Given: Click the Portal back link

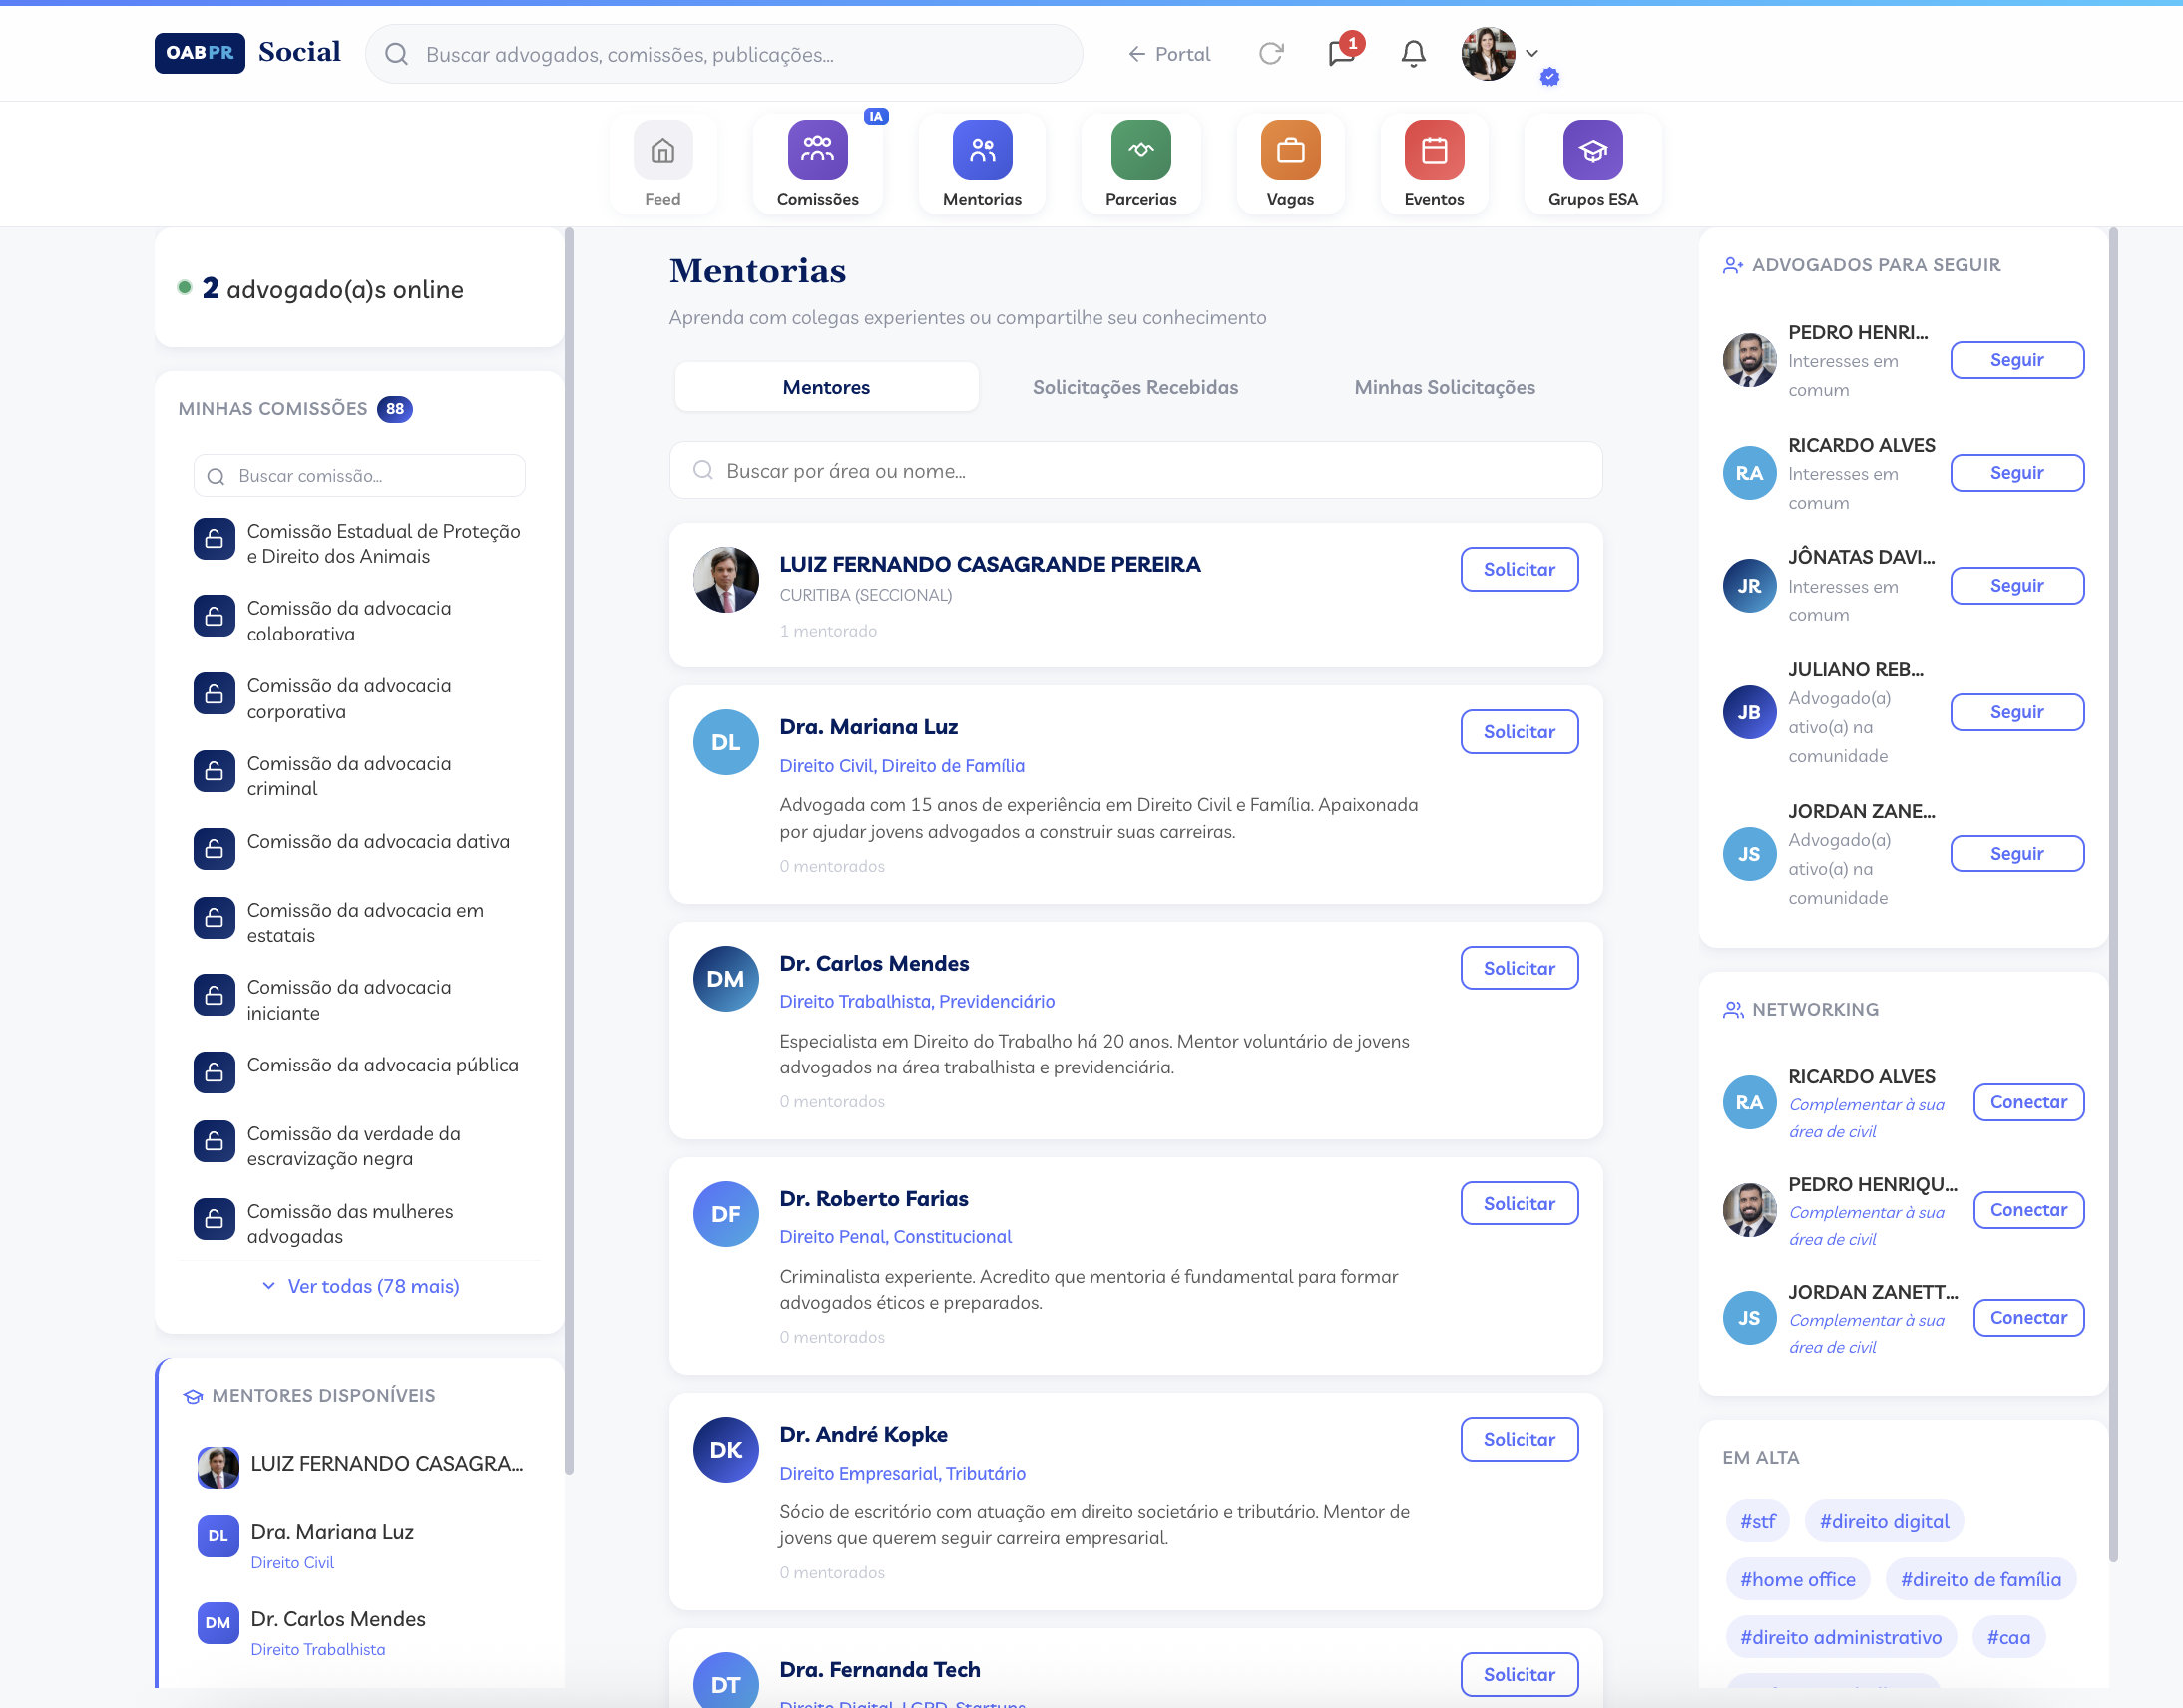Looking at the screenshot, I should 1168,54.
